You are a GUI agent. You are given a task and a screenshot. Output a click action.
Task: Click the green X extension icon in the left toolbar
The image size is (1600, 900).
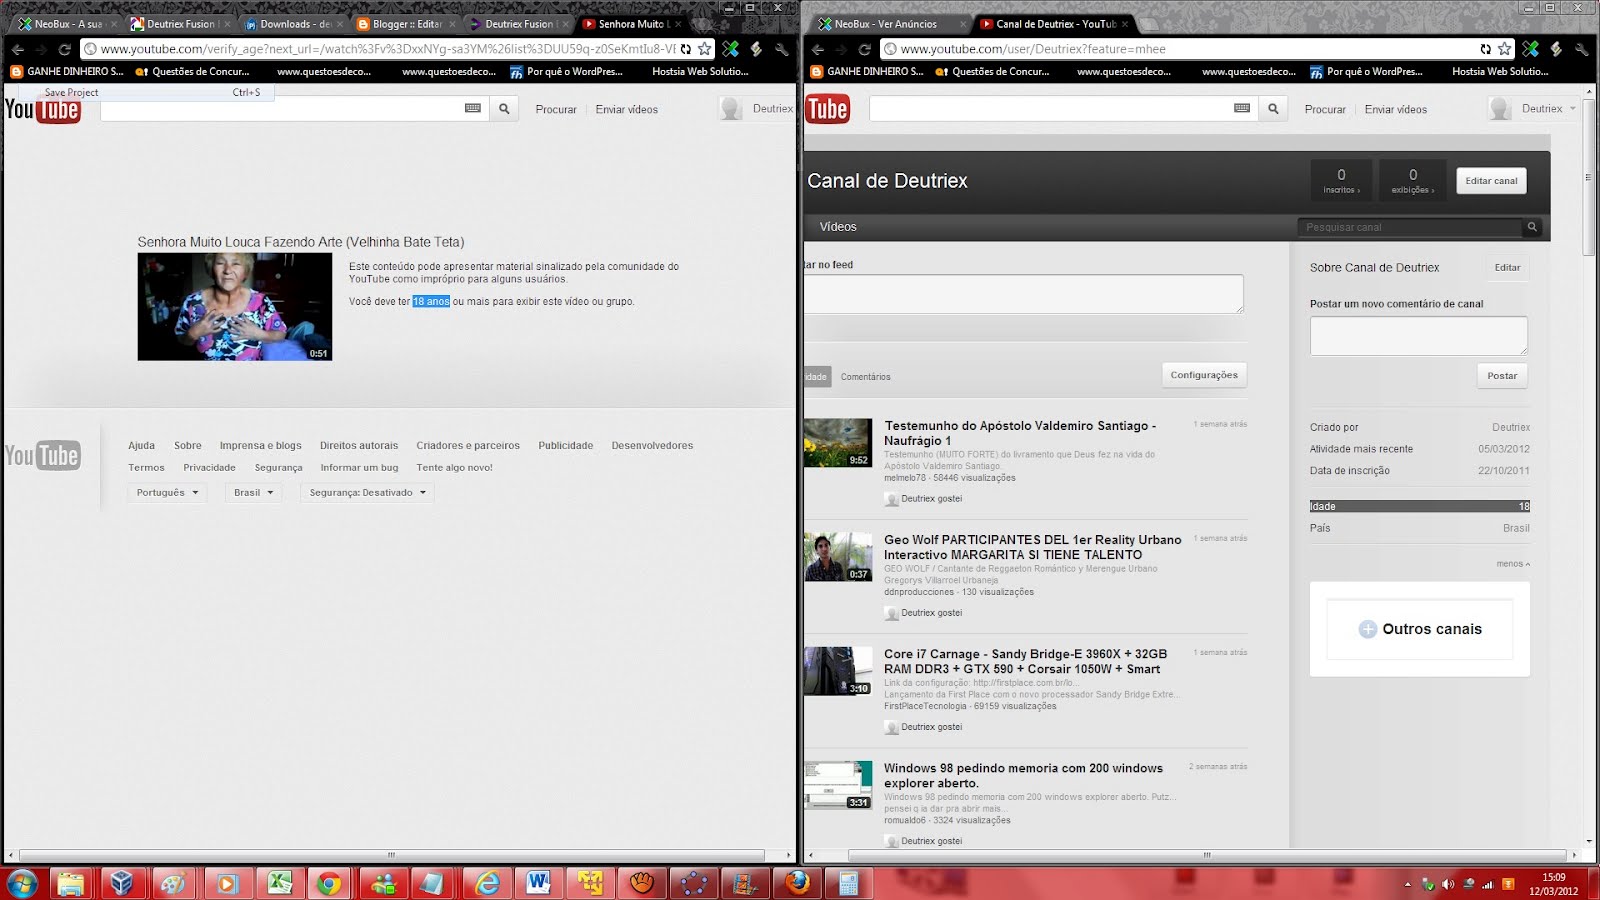[x=731, y=49]
